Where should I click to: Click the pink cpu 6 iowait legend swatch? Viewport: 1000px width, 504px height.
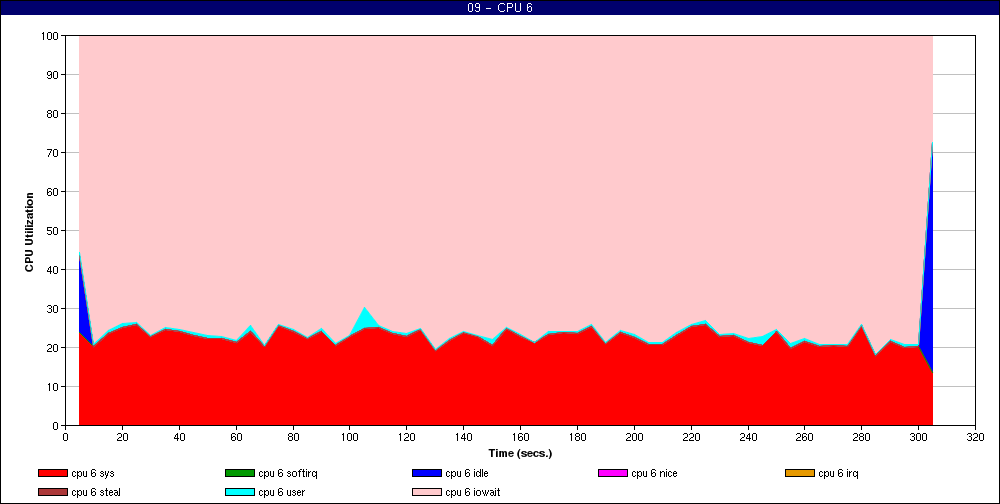tap(427, 493)
